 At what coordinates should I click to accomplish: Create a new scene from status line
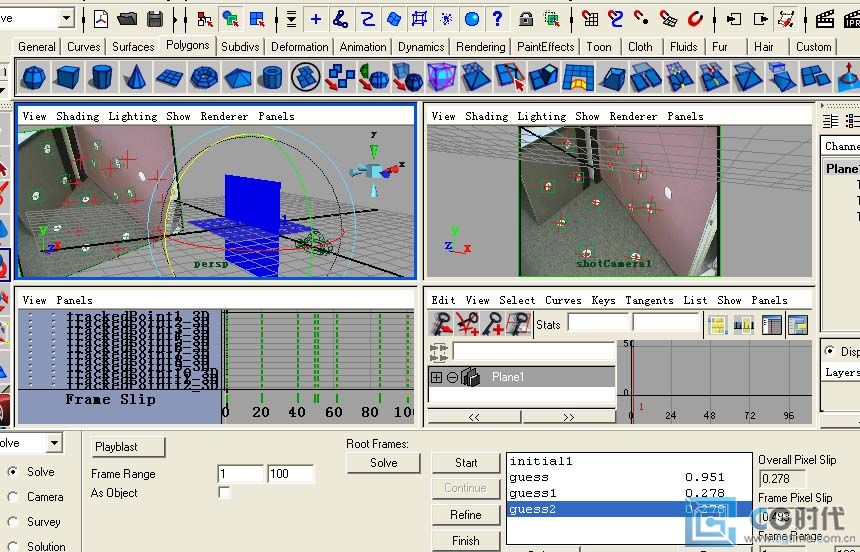[x=101, y=19]
